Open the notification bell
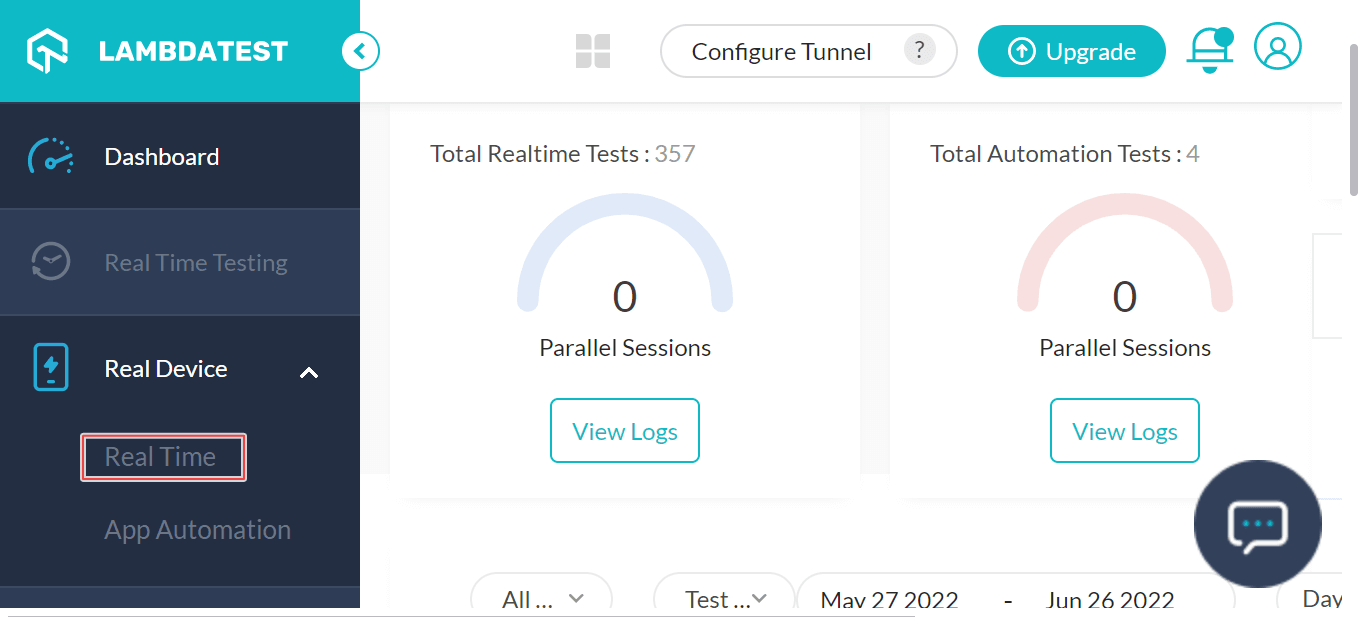The image size is (1366, 625). (x=1209, y=50)
